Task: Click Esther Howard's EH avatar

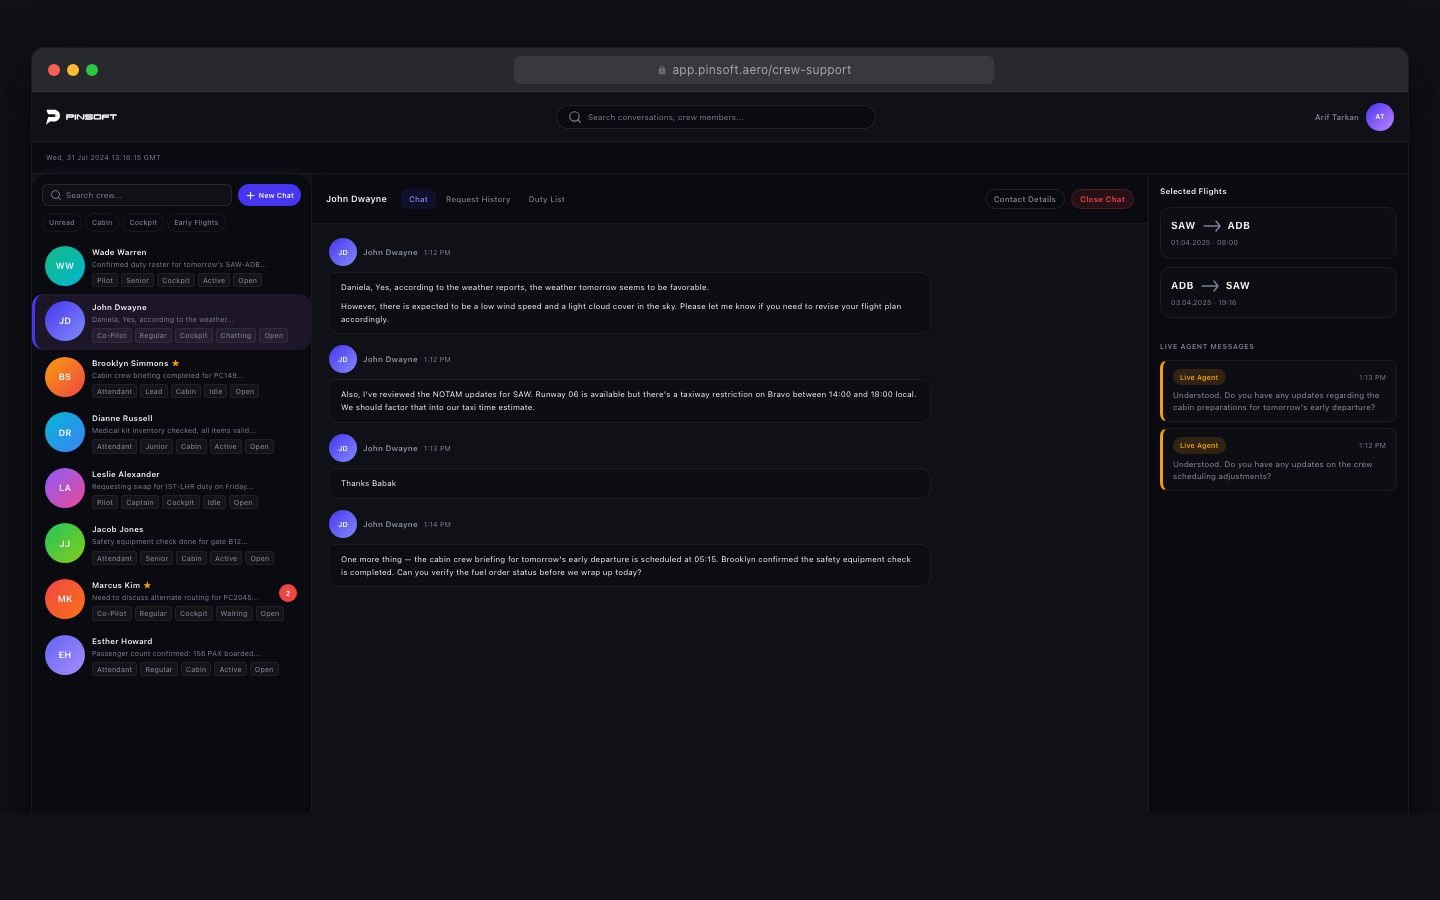Action: pyautogui.click(x=65, y=655)
